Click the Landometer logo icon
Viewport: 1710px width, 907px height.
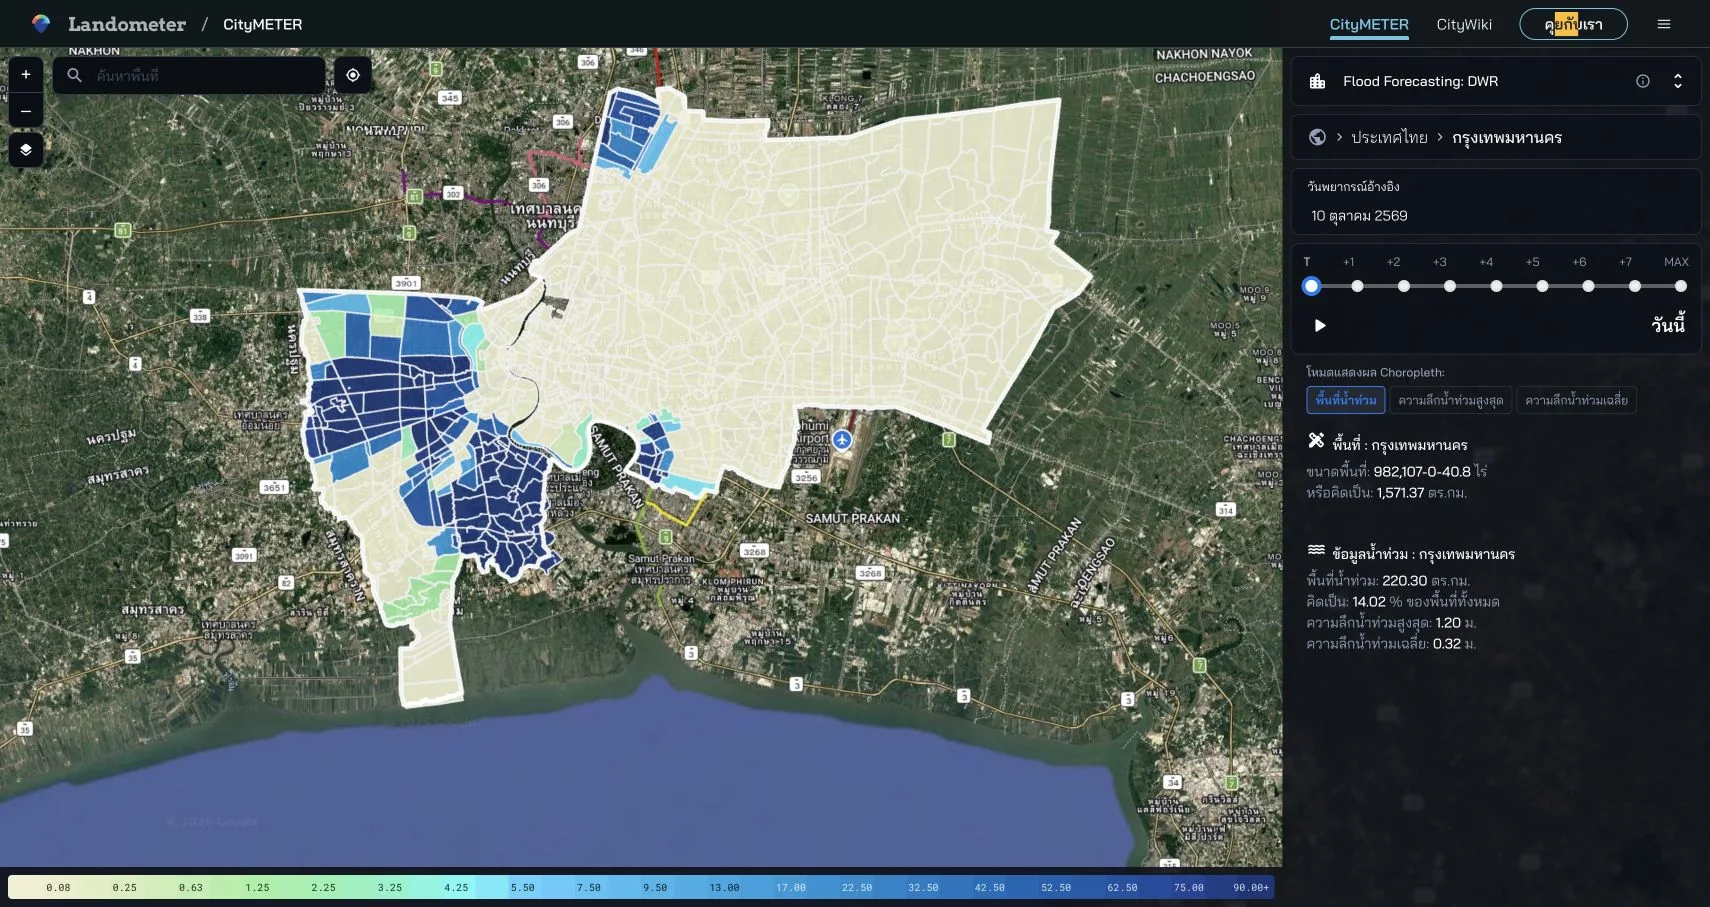coord(41,24)
